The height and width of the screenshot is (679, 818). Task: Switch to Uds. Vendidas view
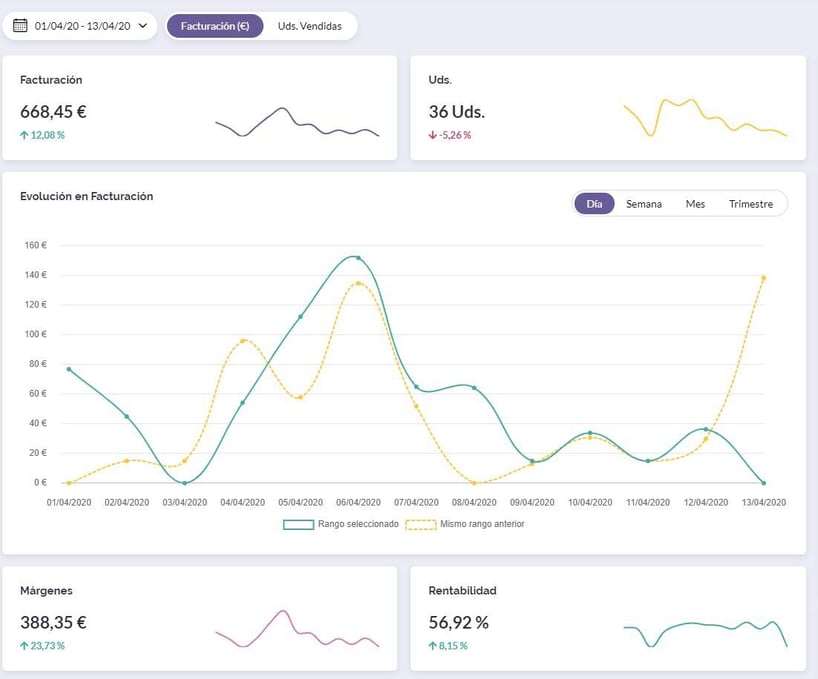[x=310, y=26]
